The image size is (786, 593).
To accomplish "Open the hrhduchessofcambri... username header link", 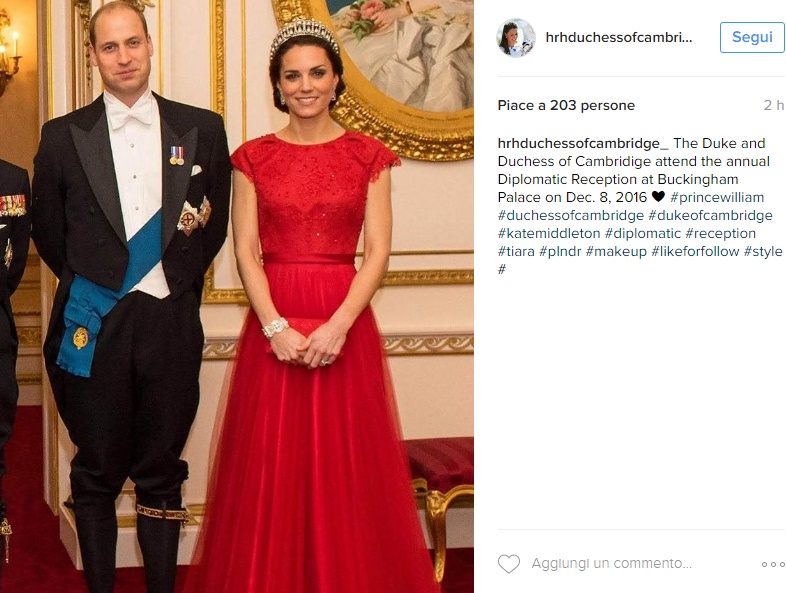I will tap(619, 38).
